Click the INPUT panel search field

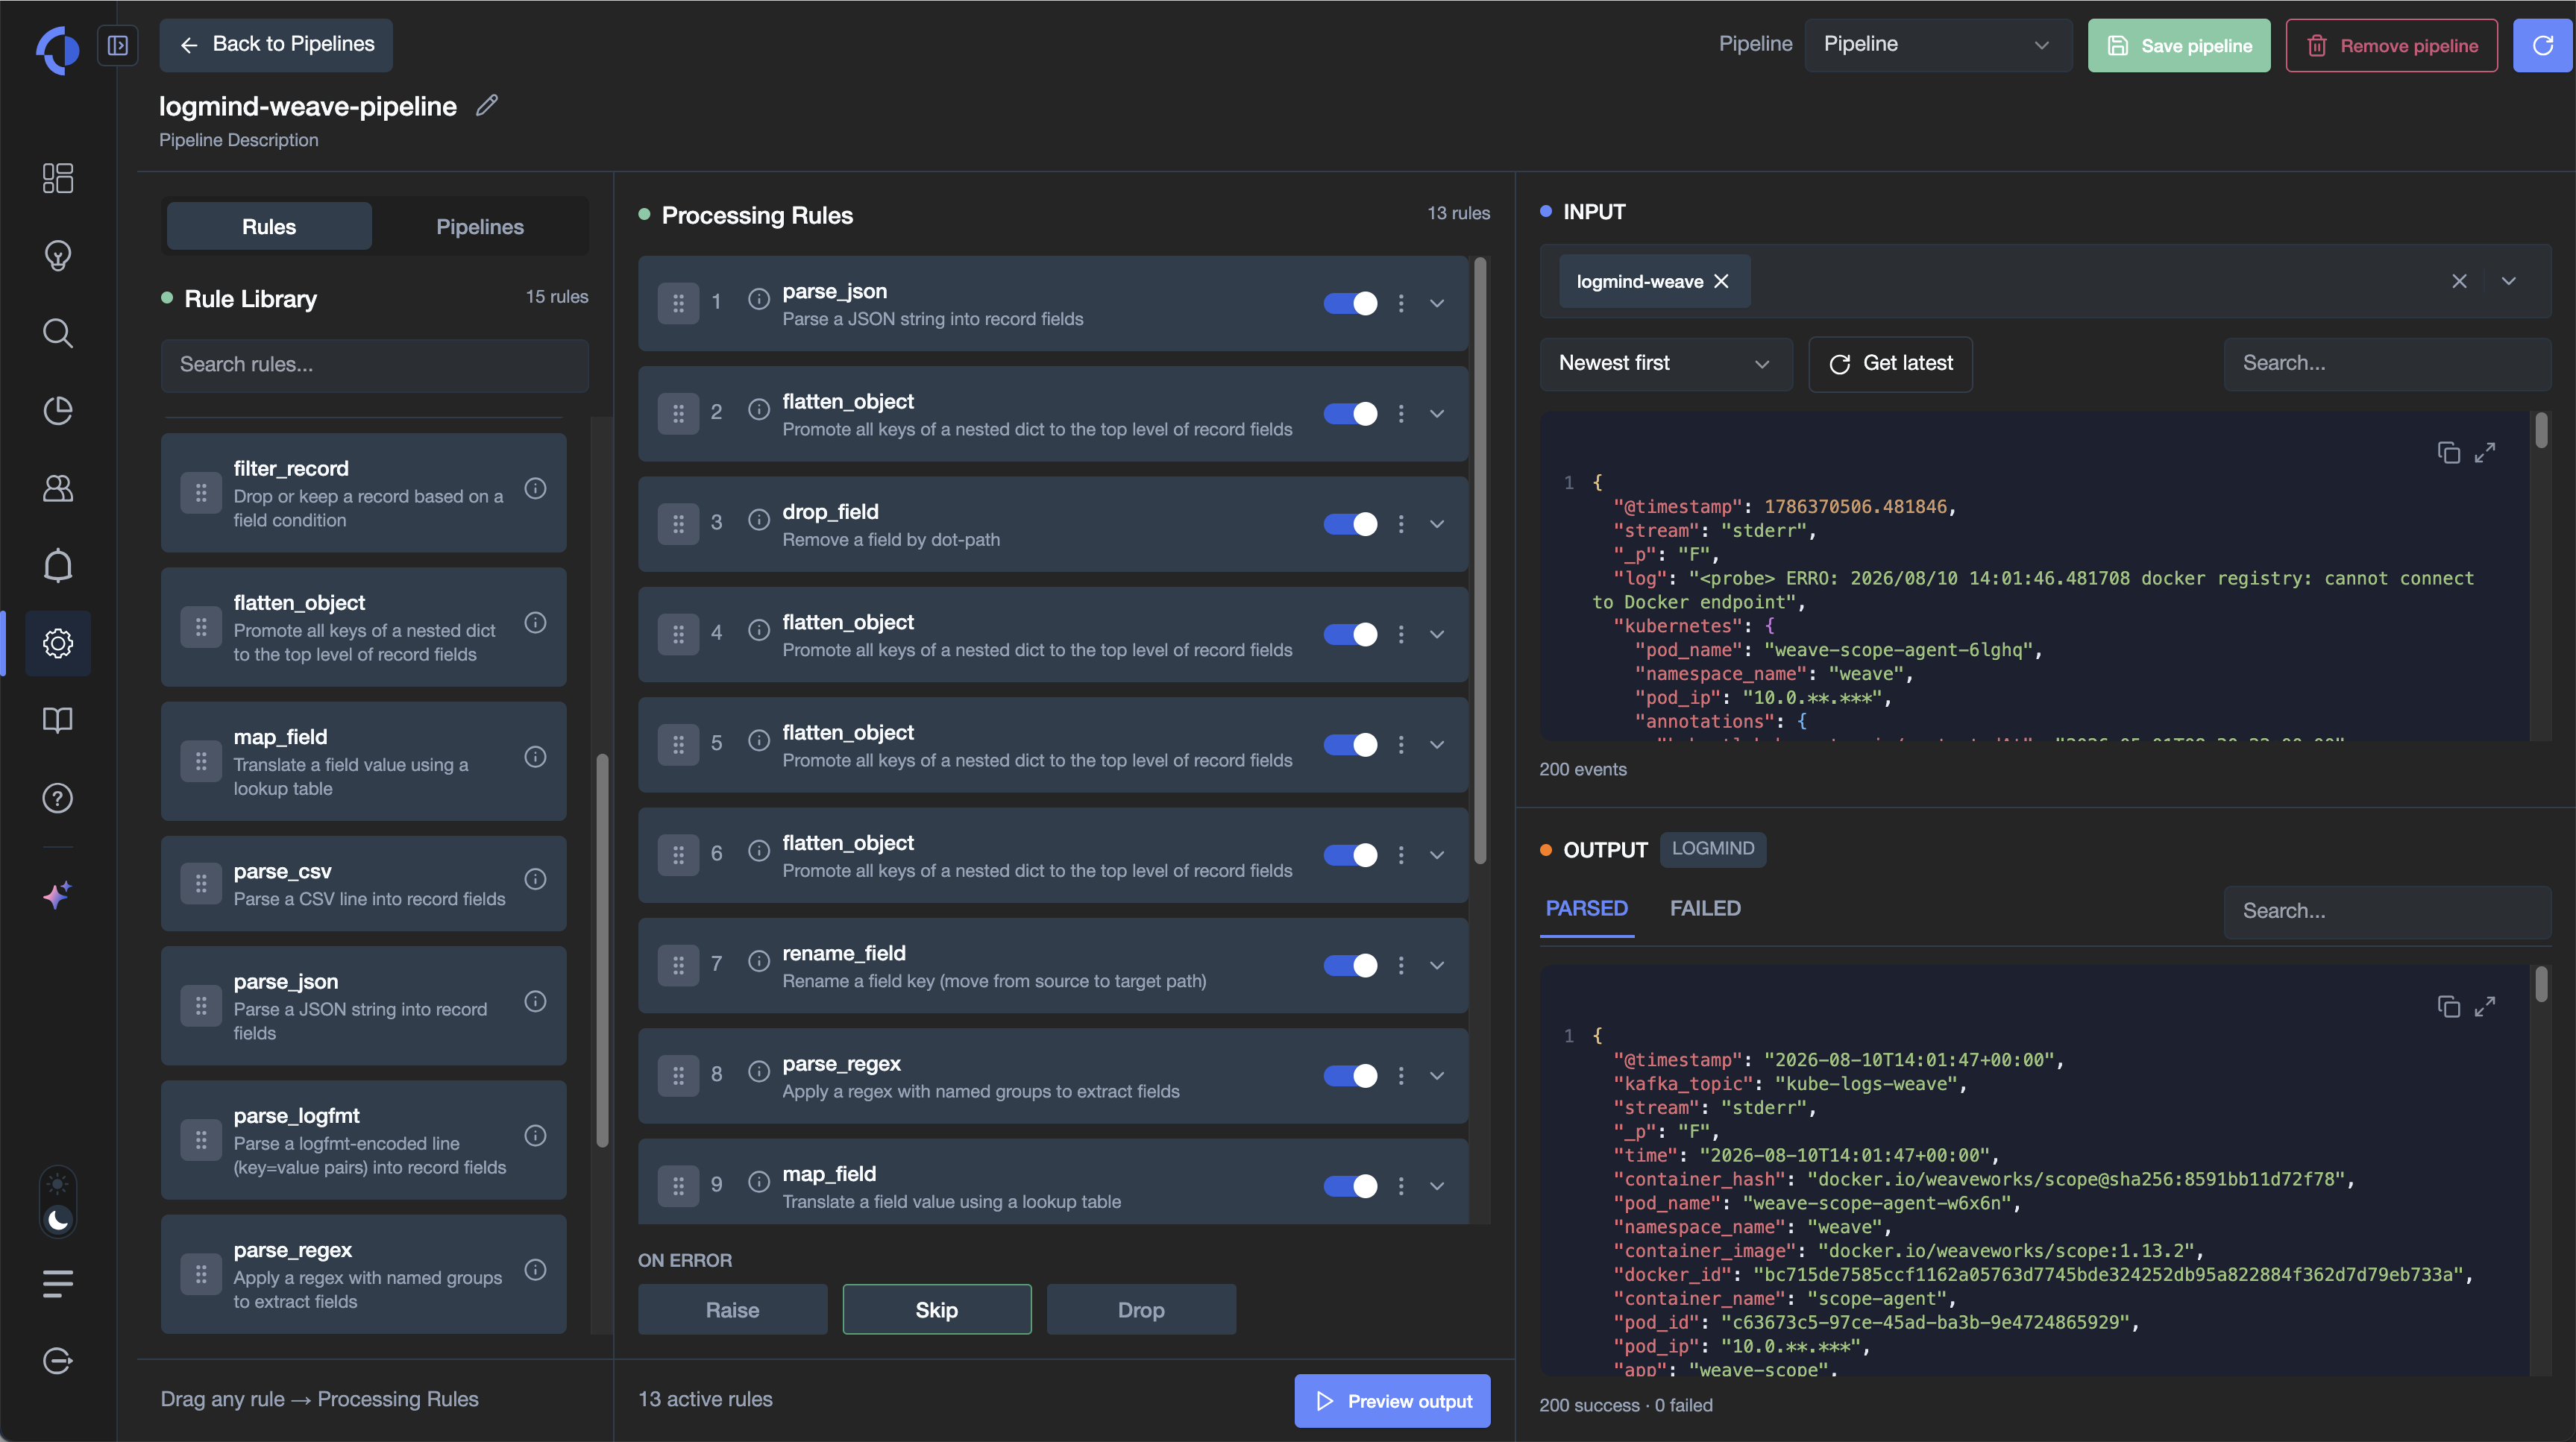[2387, 364]
